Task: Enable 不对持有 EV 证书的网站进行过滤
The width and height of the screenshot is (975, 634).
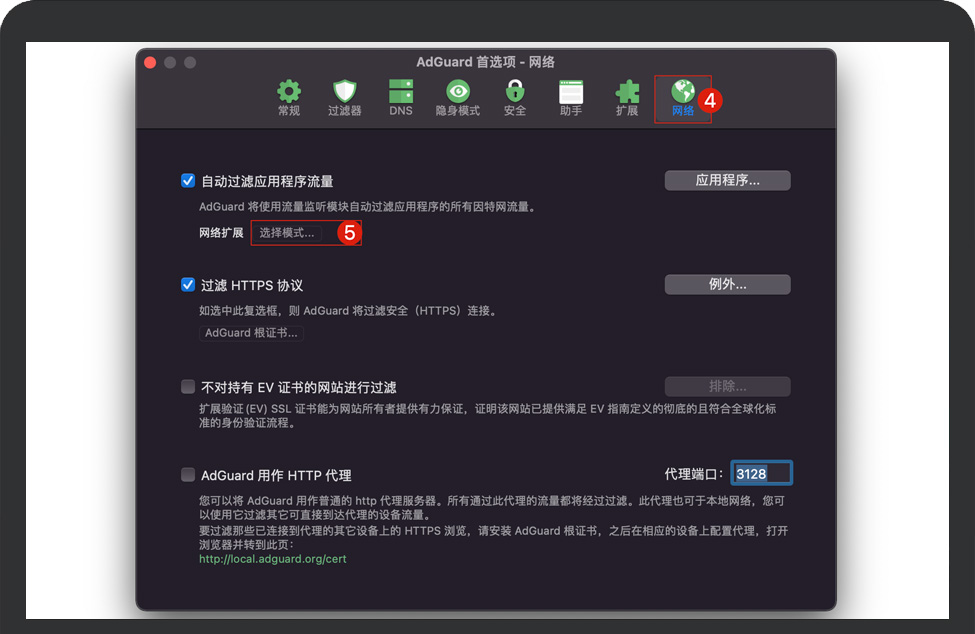Action: pyautogui.click(x=188, y=386)
